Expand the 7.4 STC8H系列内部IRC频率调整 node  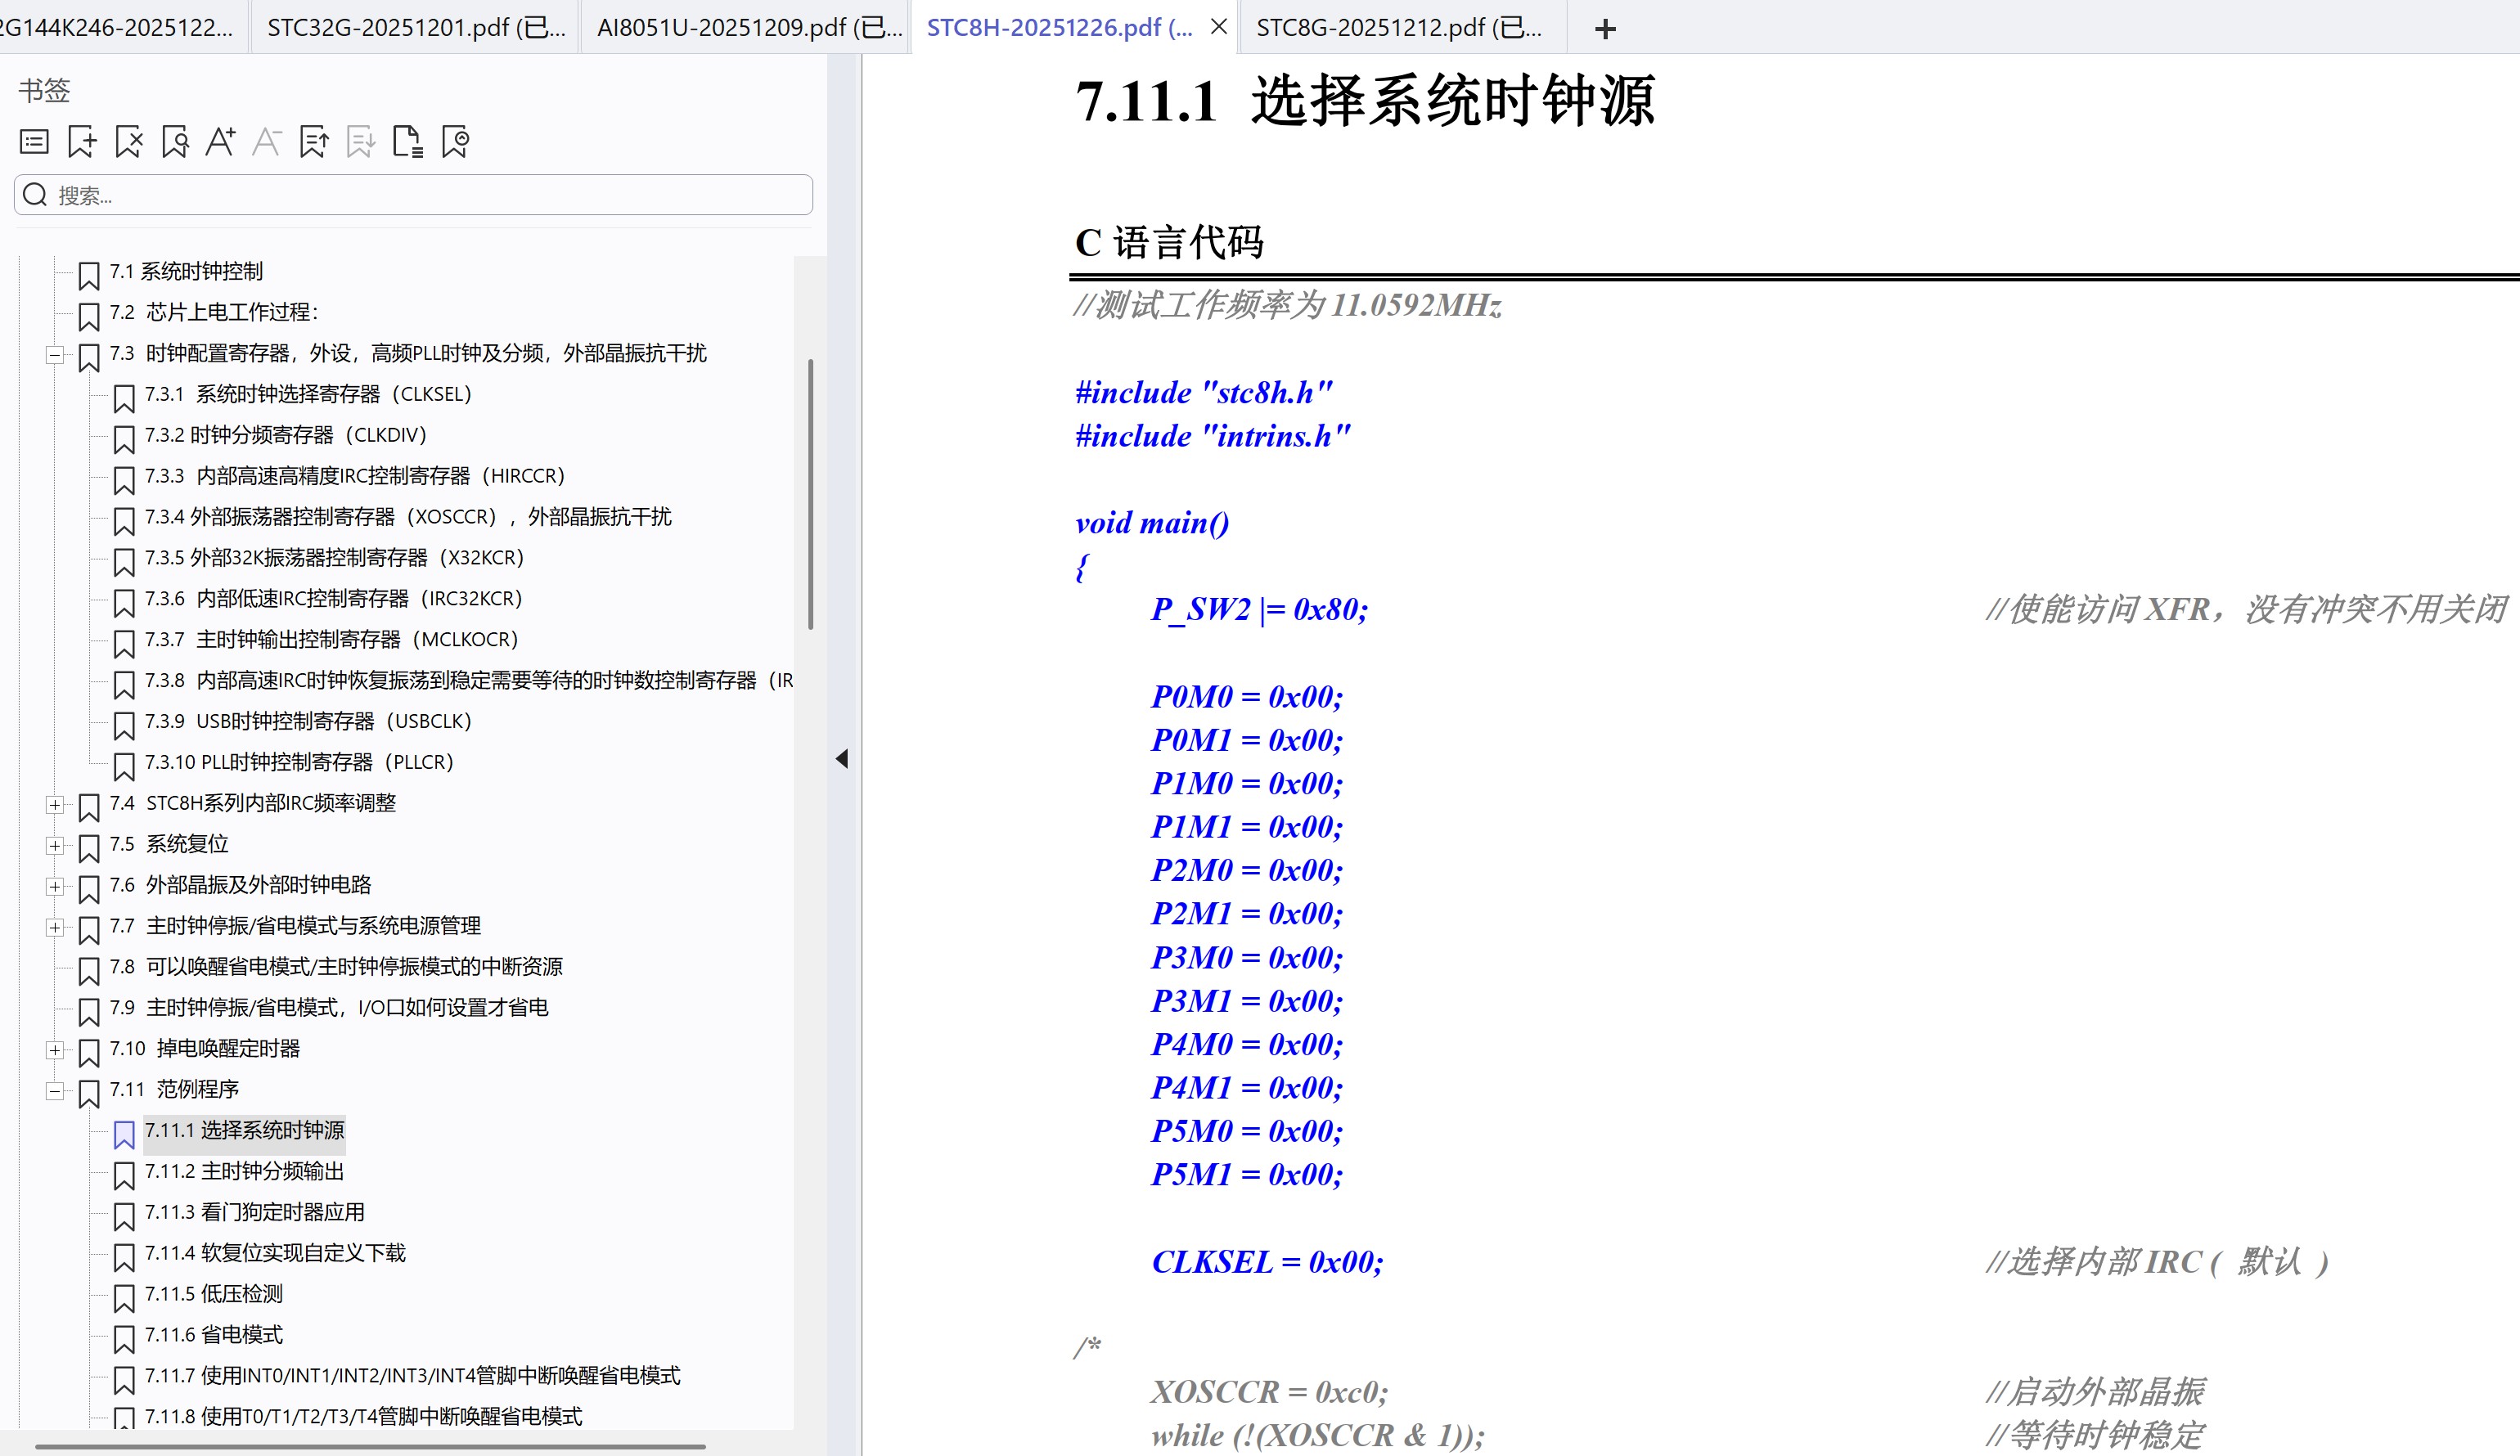point(55,805)
